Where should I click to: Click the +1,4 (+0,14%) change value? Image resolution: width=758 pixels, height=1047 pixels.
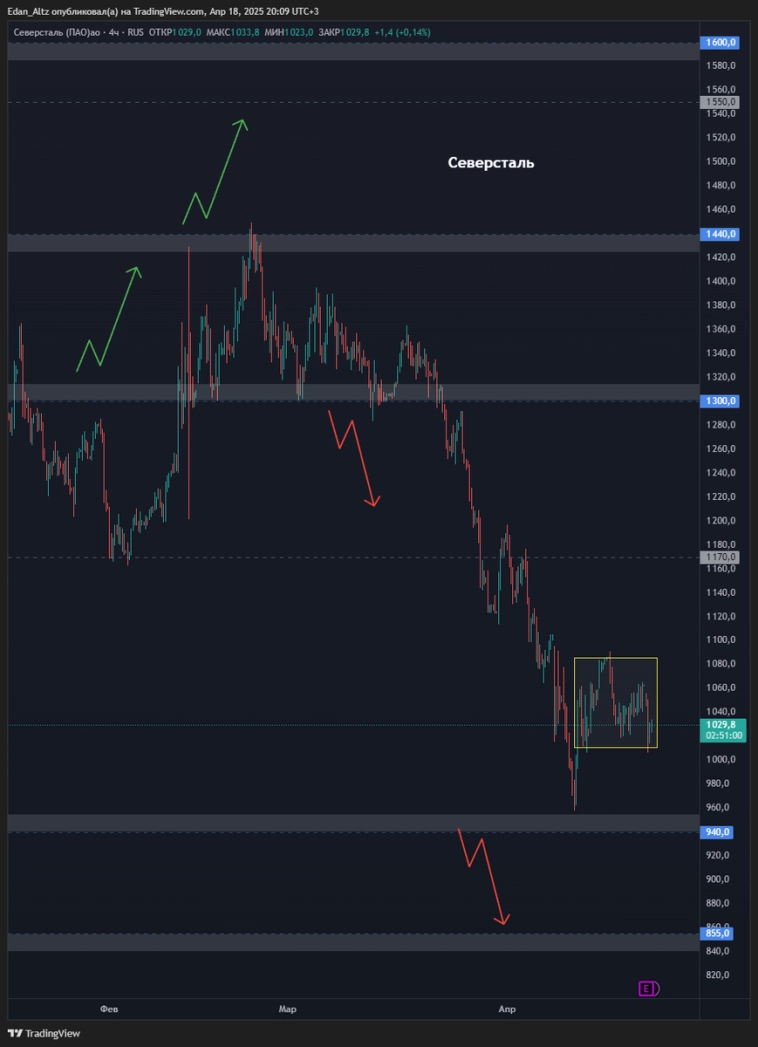[x=403, y=32]
